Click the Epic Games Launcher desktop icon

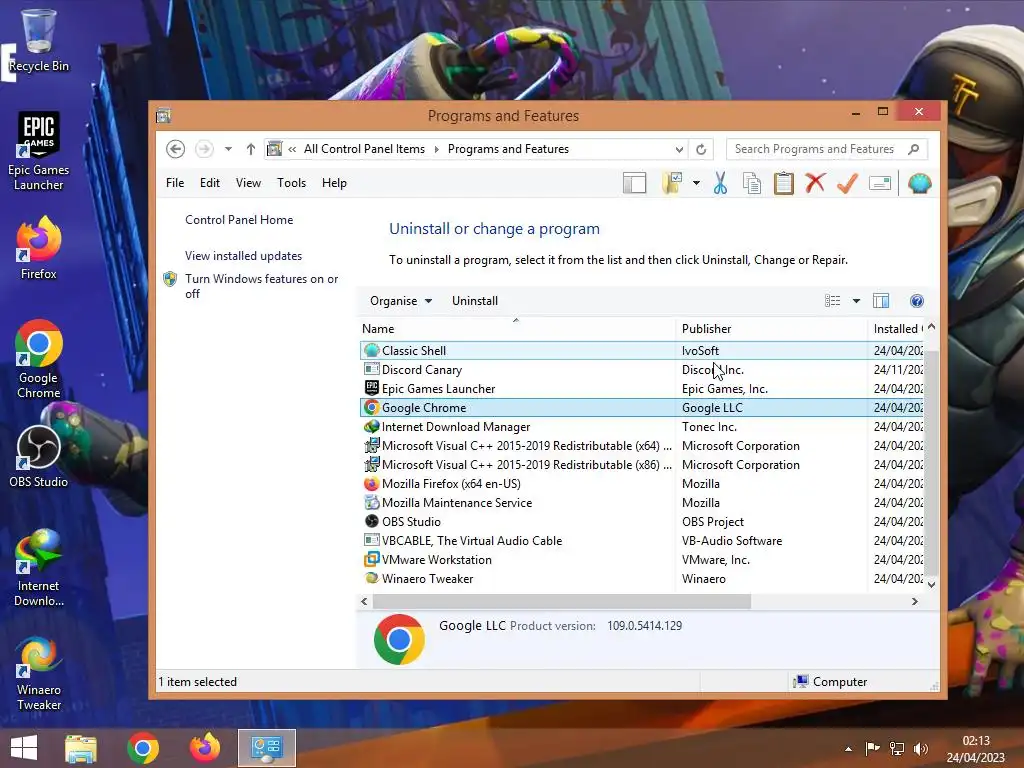tap(39, 150)
